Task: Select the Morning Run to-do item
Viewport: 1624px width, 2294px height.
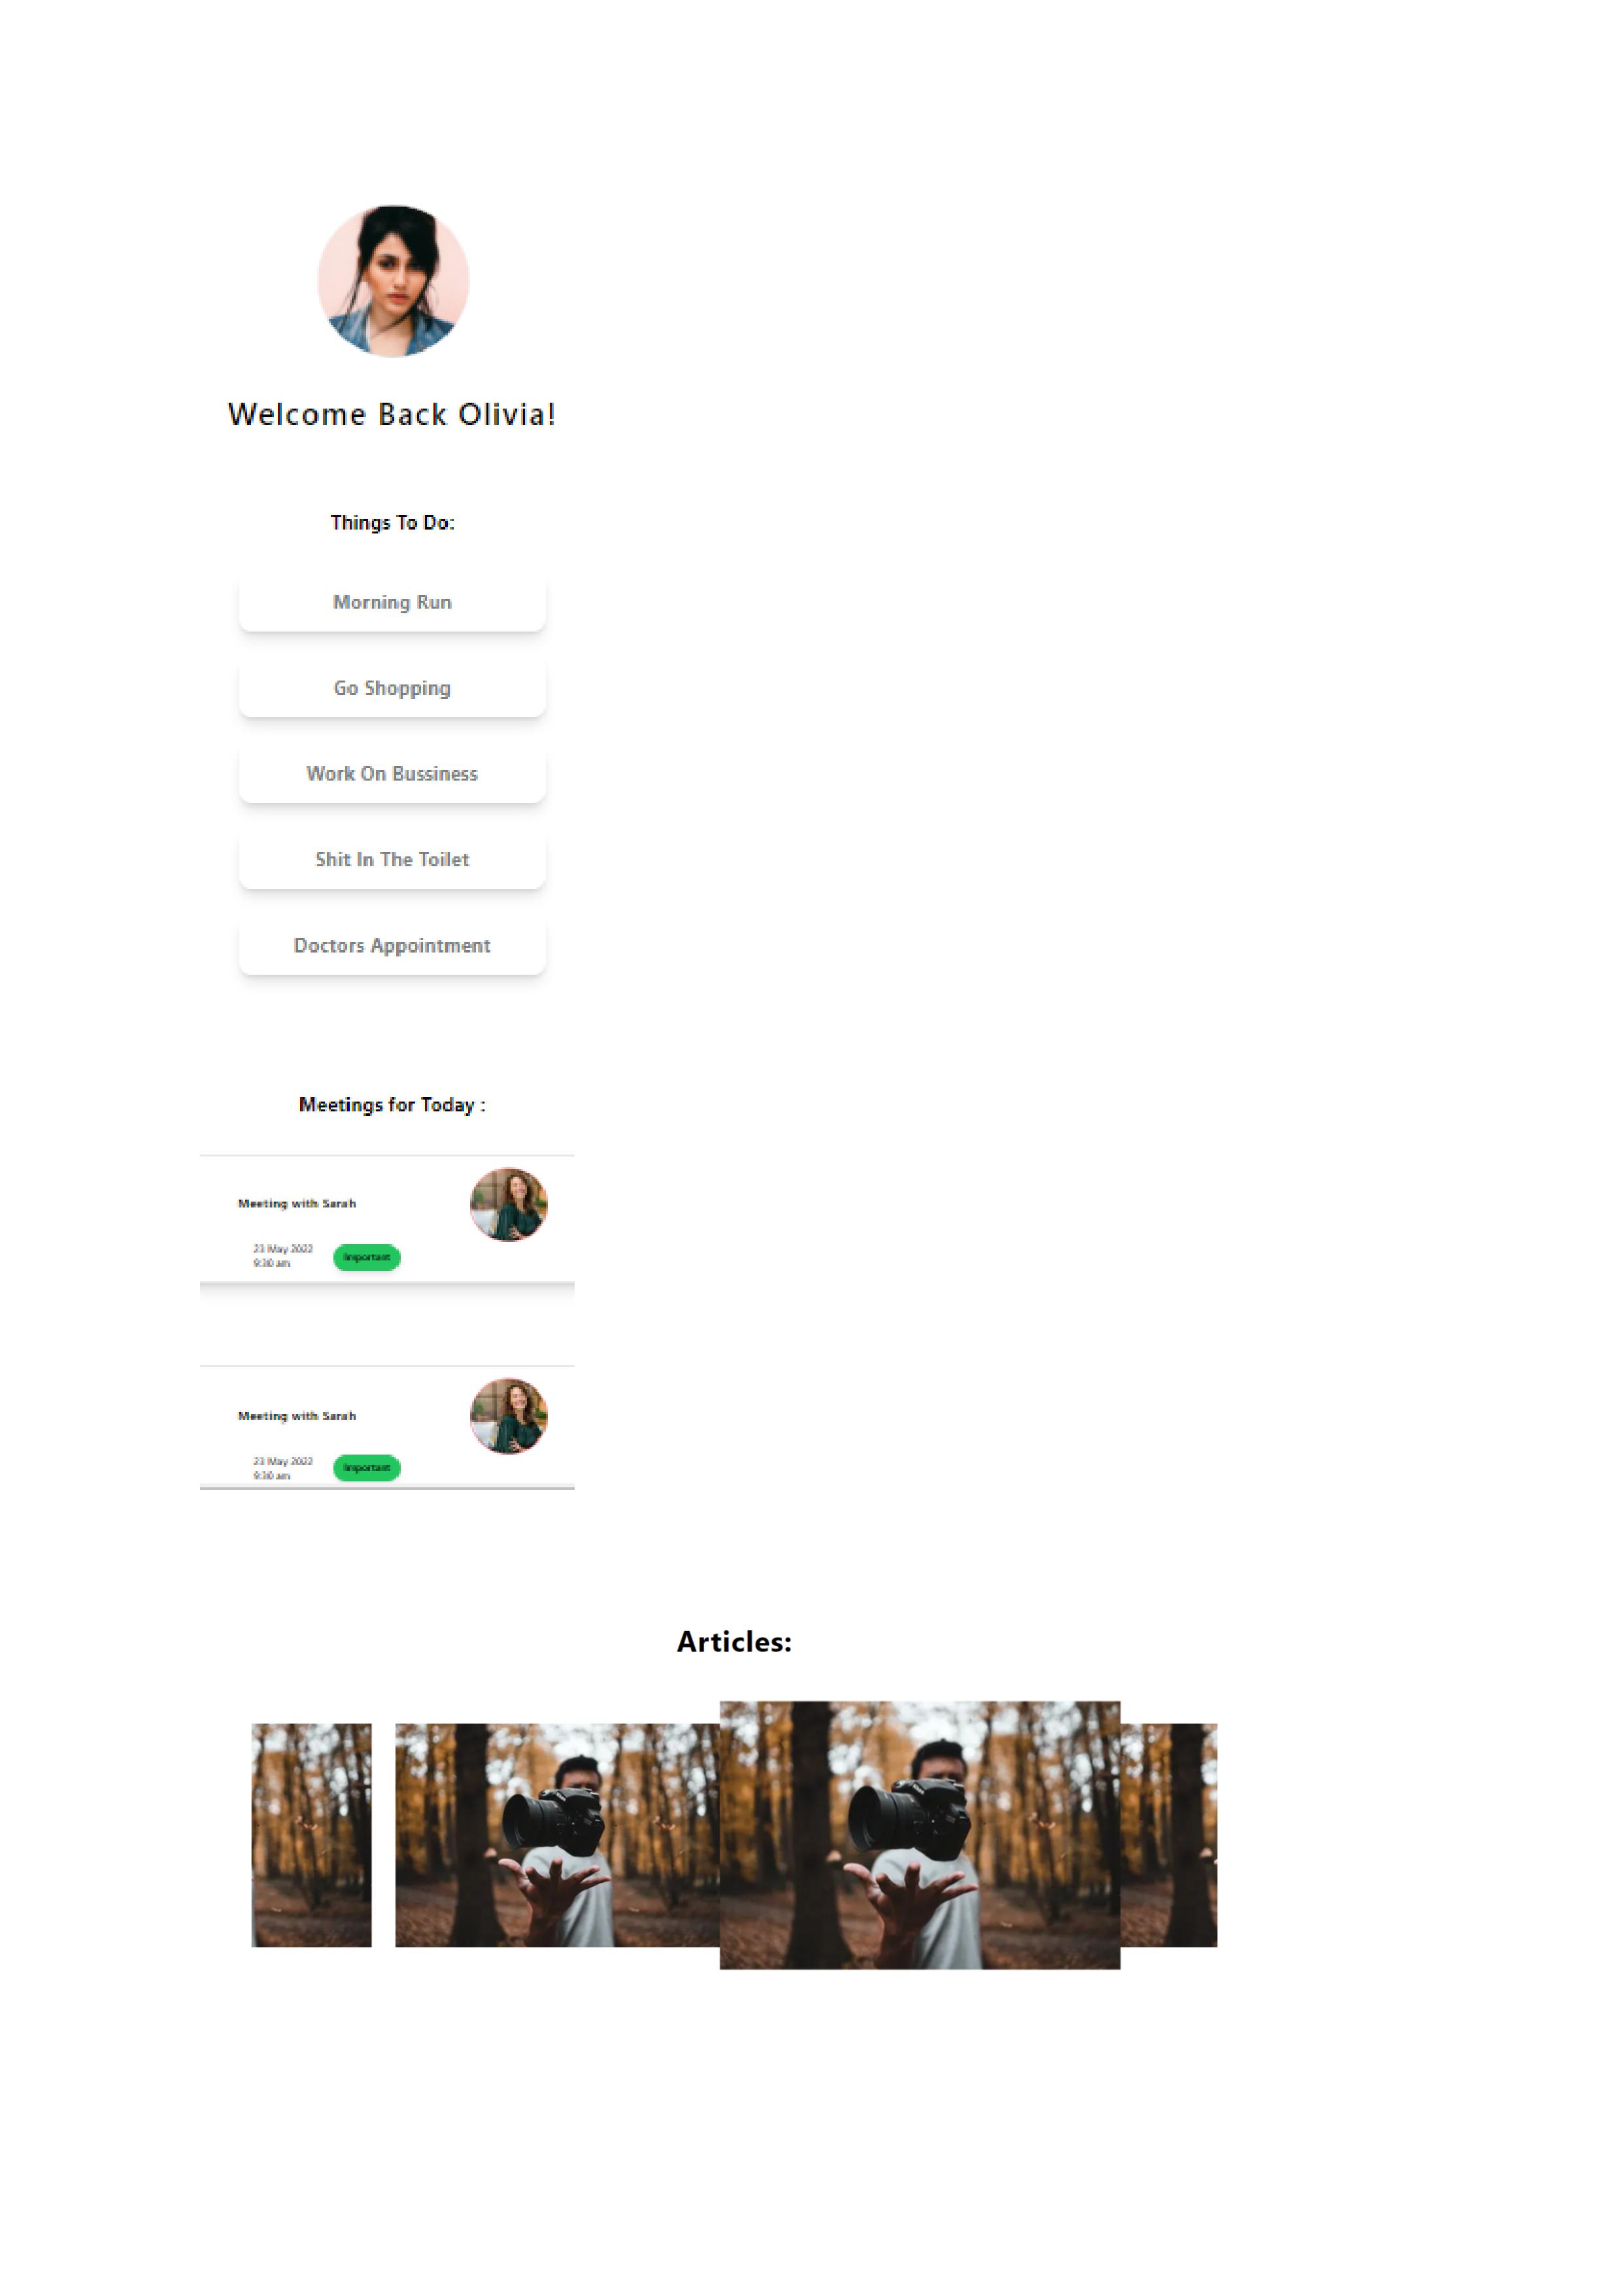Action: click(x=392, y=602)
